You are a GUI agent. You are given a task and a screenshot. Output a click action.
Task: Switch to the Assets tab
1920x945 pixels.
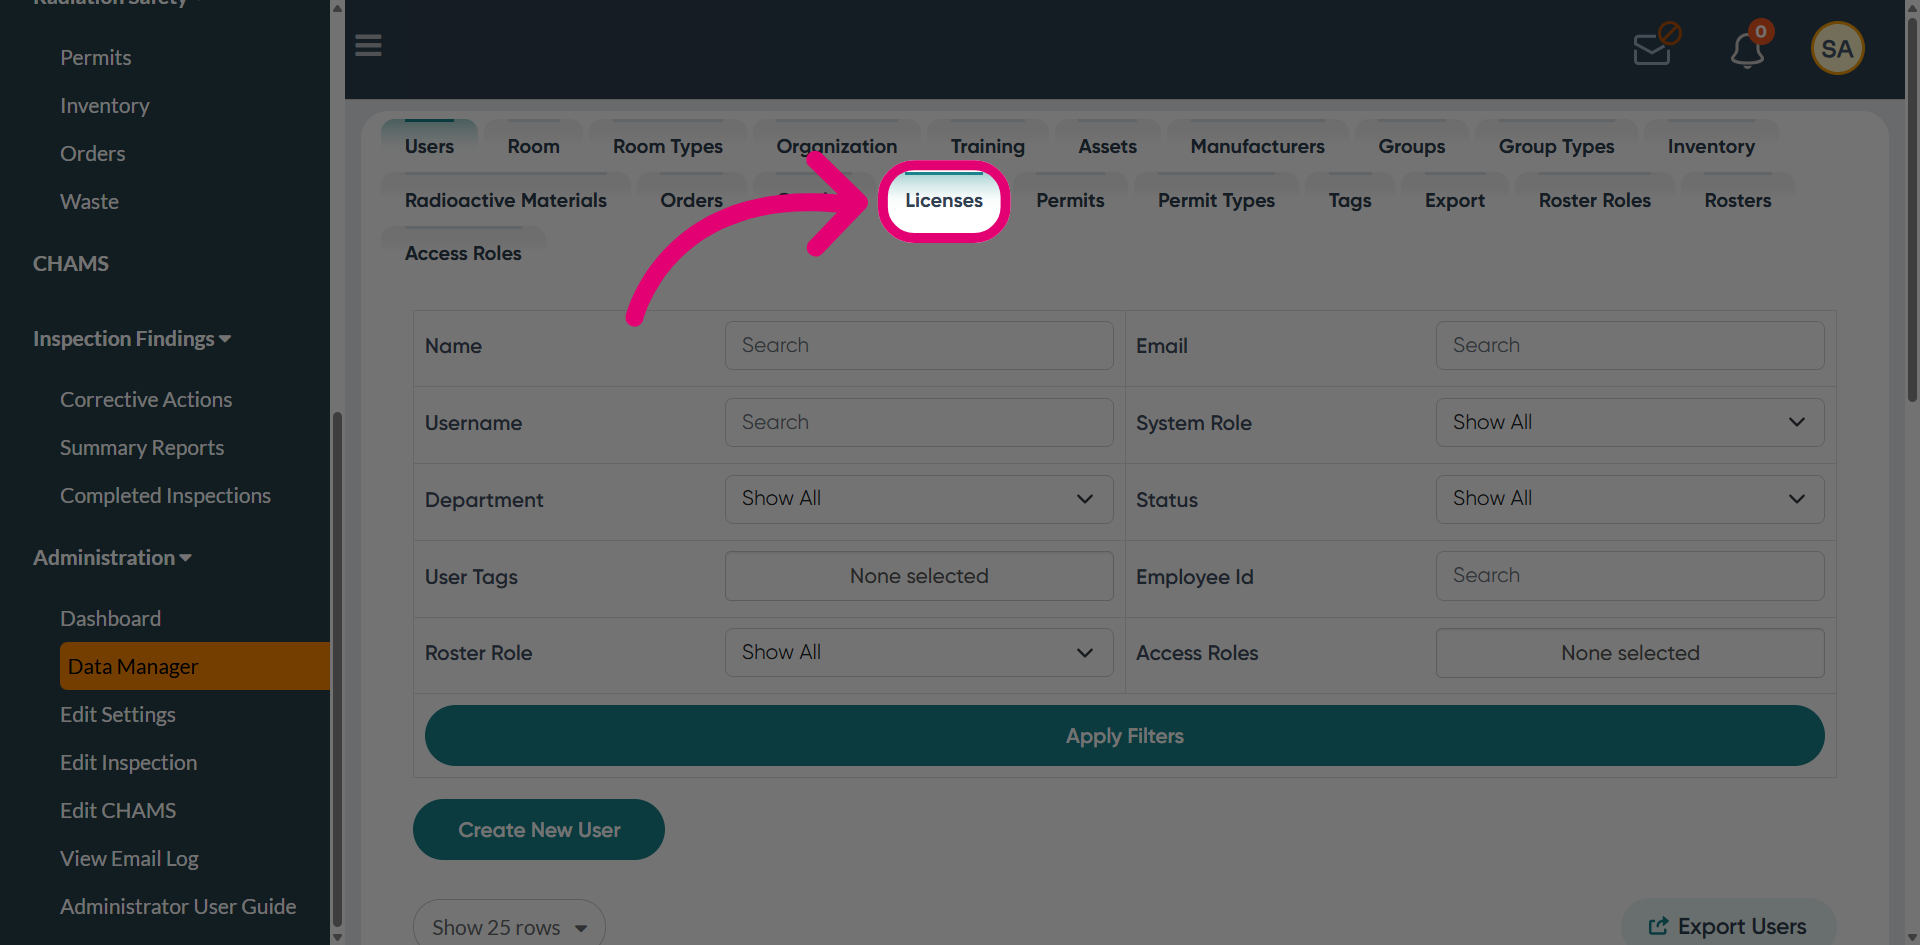coord(1107,146)
